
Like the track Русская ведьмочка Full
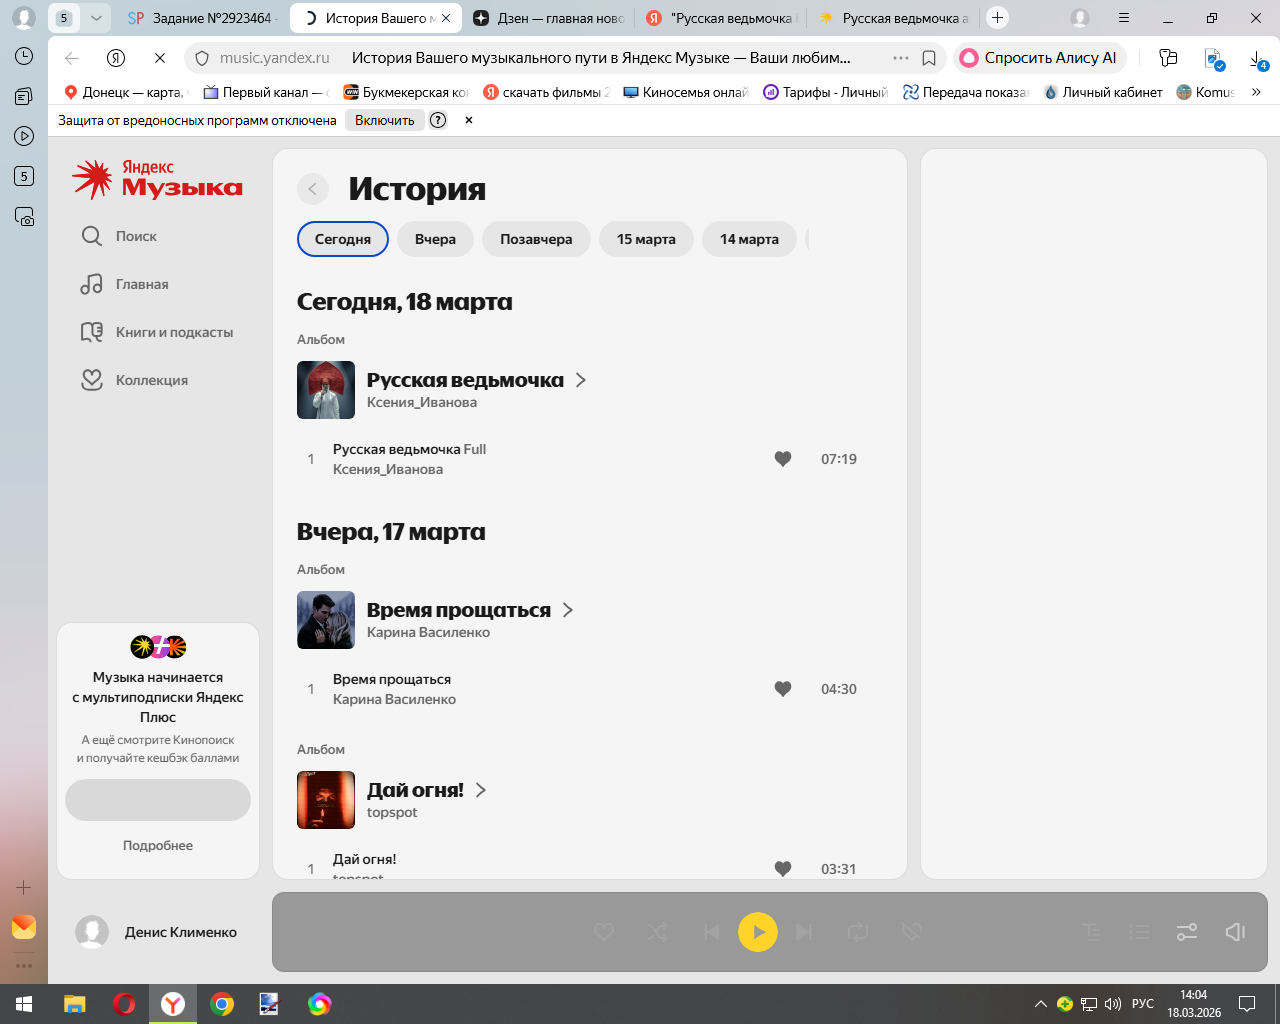[783, 459]
